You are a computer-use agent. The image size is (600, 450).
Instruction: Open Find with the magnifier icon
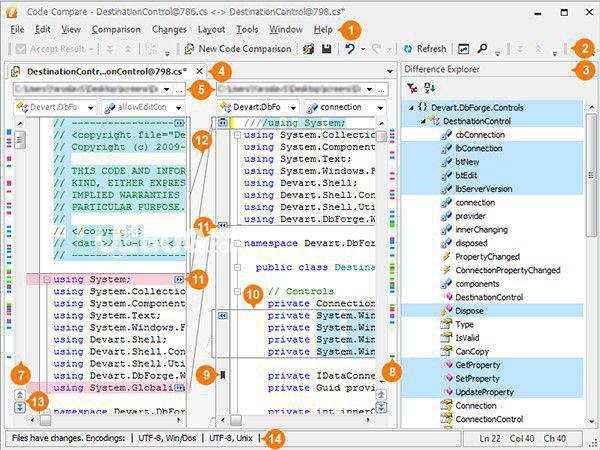click(x=482, y=49)
